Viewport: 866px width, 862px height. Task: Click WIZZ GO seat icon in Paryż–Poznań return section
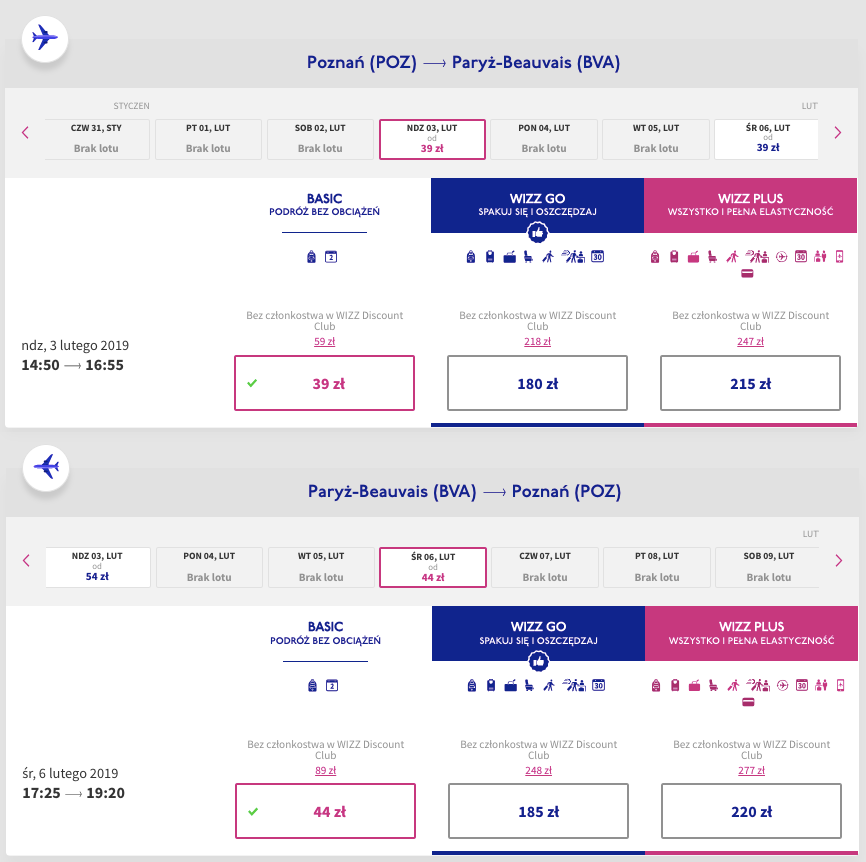point(530,685)
